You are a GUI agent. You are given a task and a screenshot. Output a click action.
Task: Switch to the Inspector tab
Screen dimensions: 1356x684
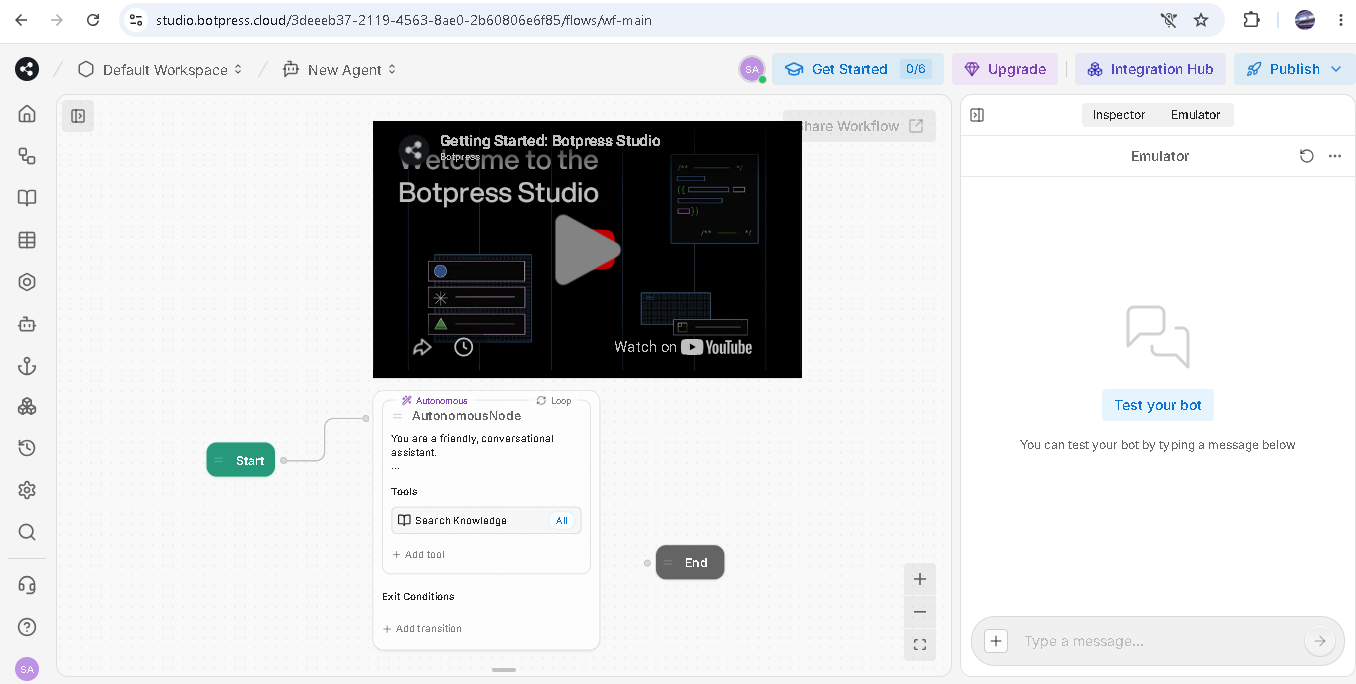click(1118, 115)
